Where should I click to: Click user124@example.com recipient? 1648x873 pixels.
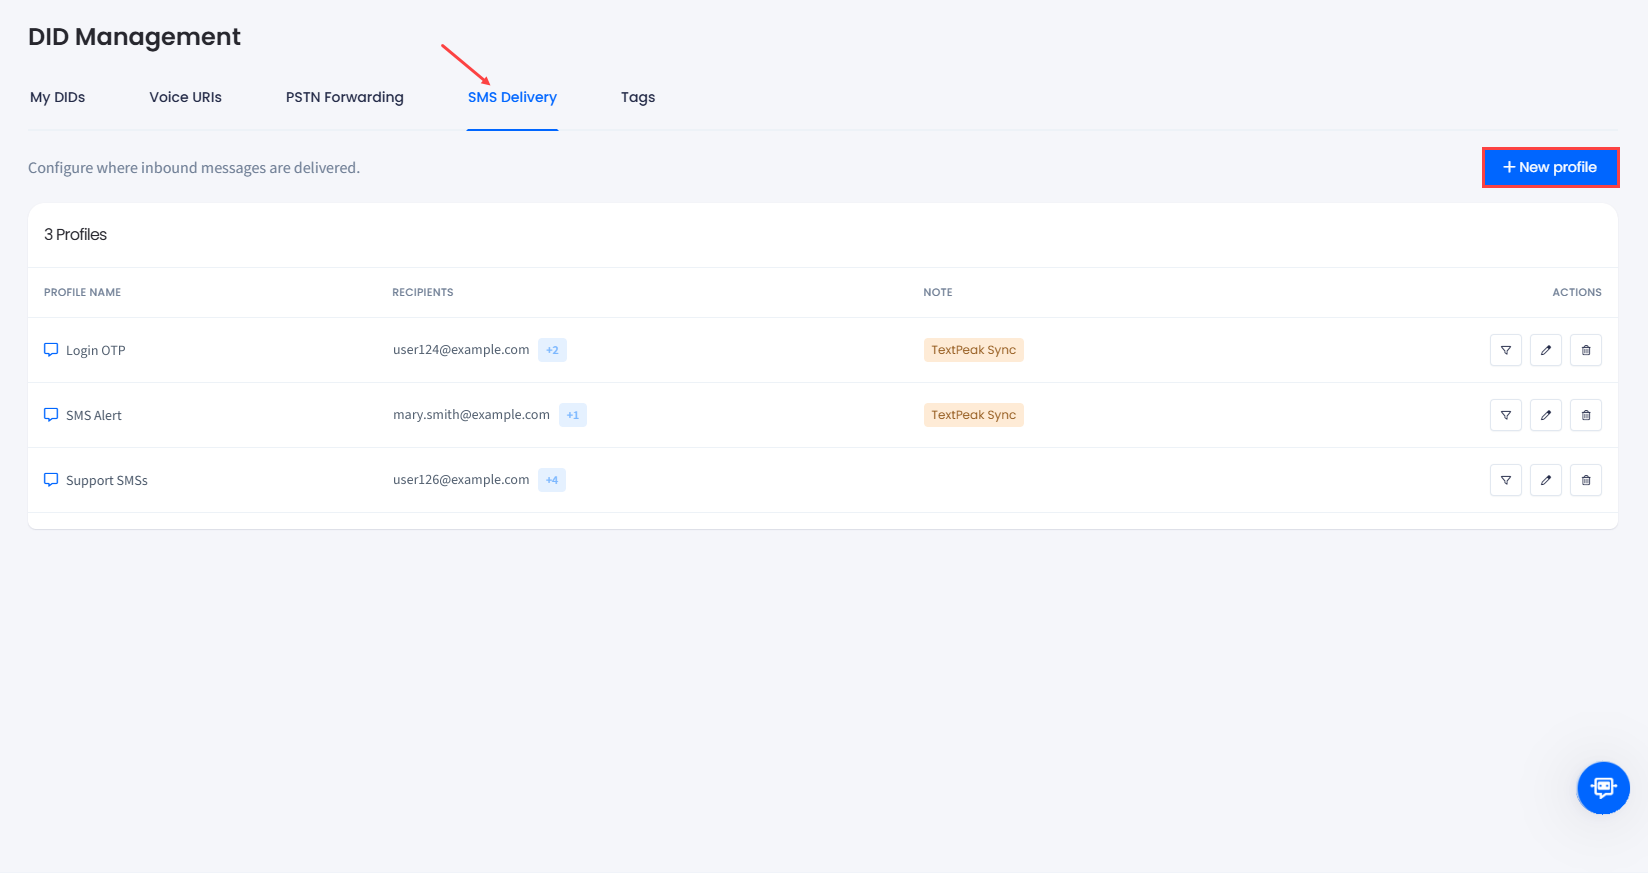[x=461, y=350]
